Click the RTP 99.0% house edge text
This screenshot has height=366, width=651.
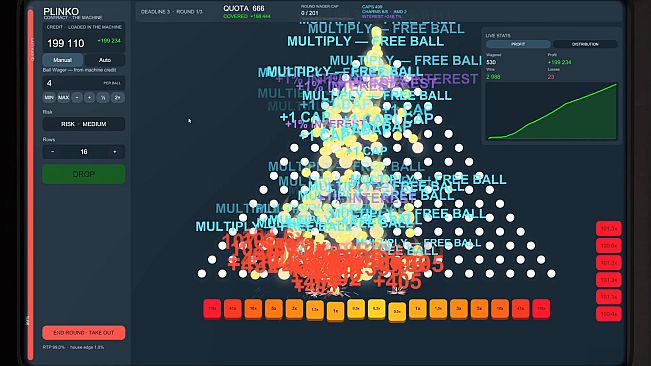click(73, 347)
